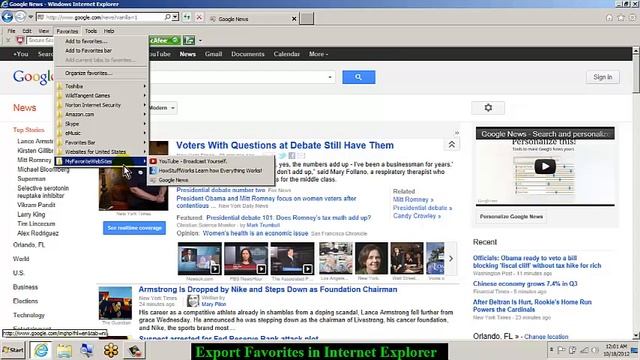The height and width of the screenshot is (360, 640).
Task: Click Mitt Romney related link
Action: 413,200
